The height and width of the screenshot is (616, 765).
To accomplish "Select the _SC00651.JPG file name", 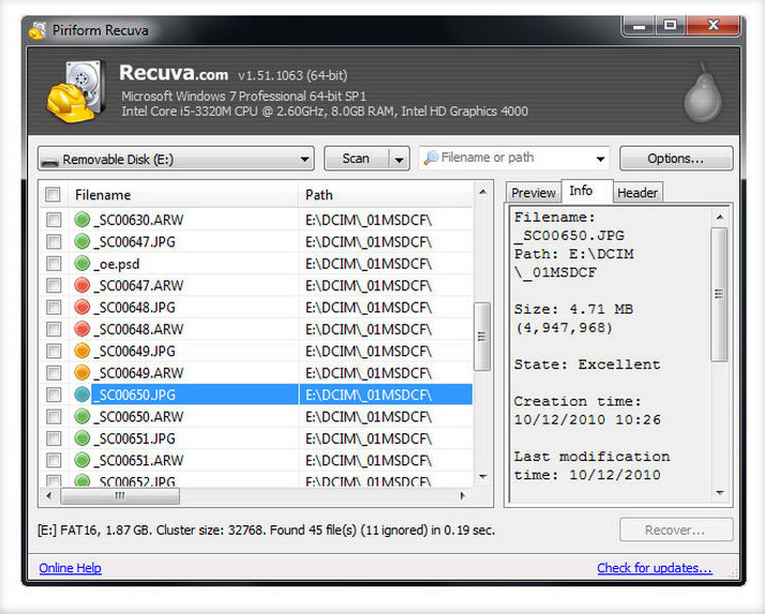I will point(135,438).
